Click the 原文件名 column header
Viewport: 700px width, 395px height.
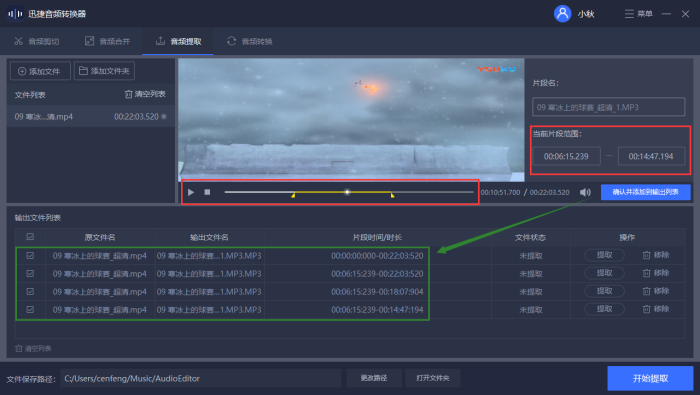(x=100, y=237)
